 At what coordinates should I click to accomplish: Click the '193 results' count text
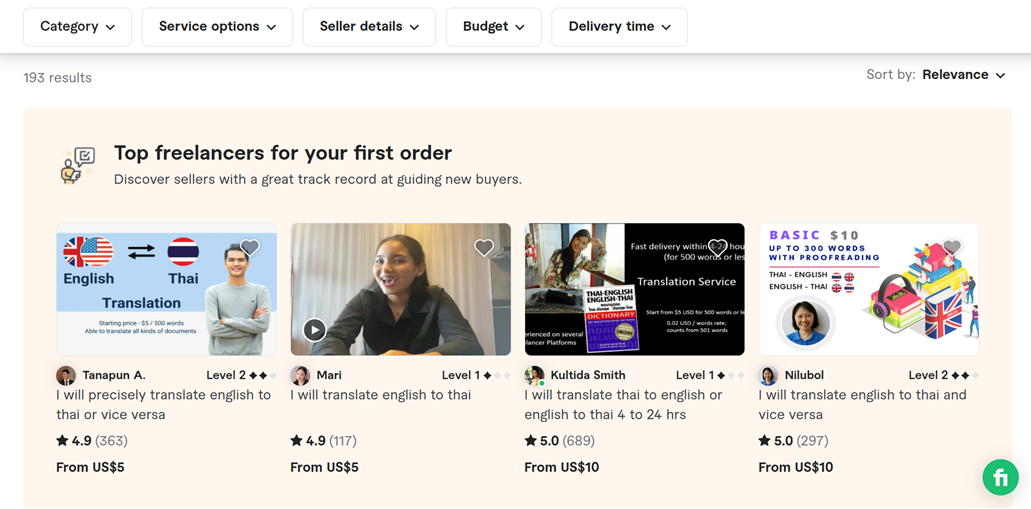58,78
